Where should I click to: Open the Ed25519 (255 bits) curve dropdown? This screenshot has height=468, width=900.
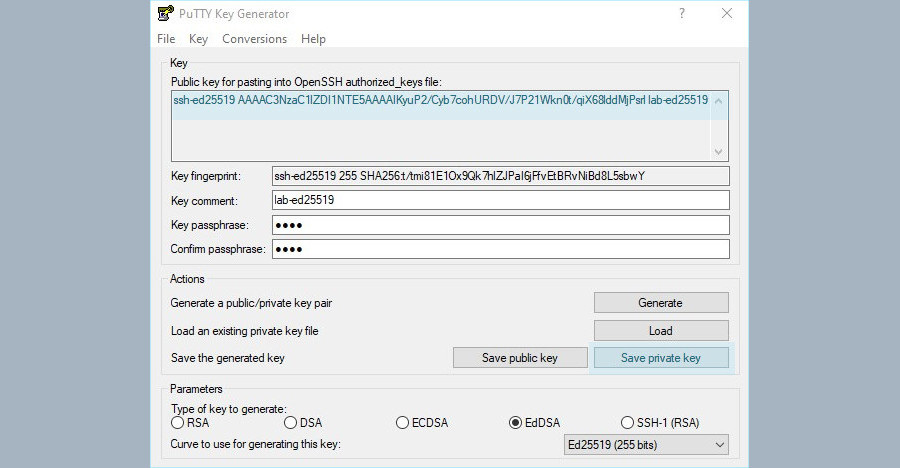(x=646, y=444)
